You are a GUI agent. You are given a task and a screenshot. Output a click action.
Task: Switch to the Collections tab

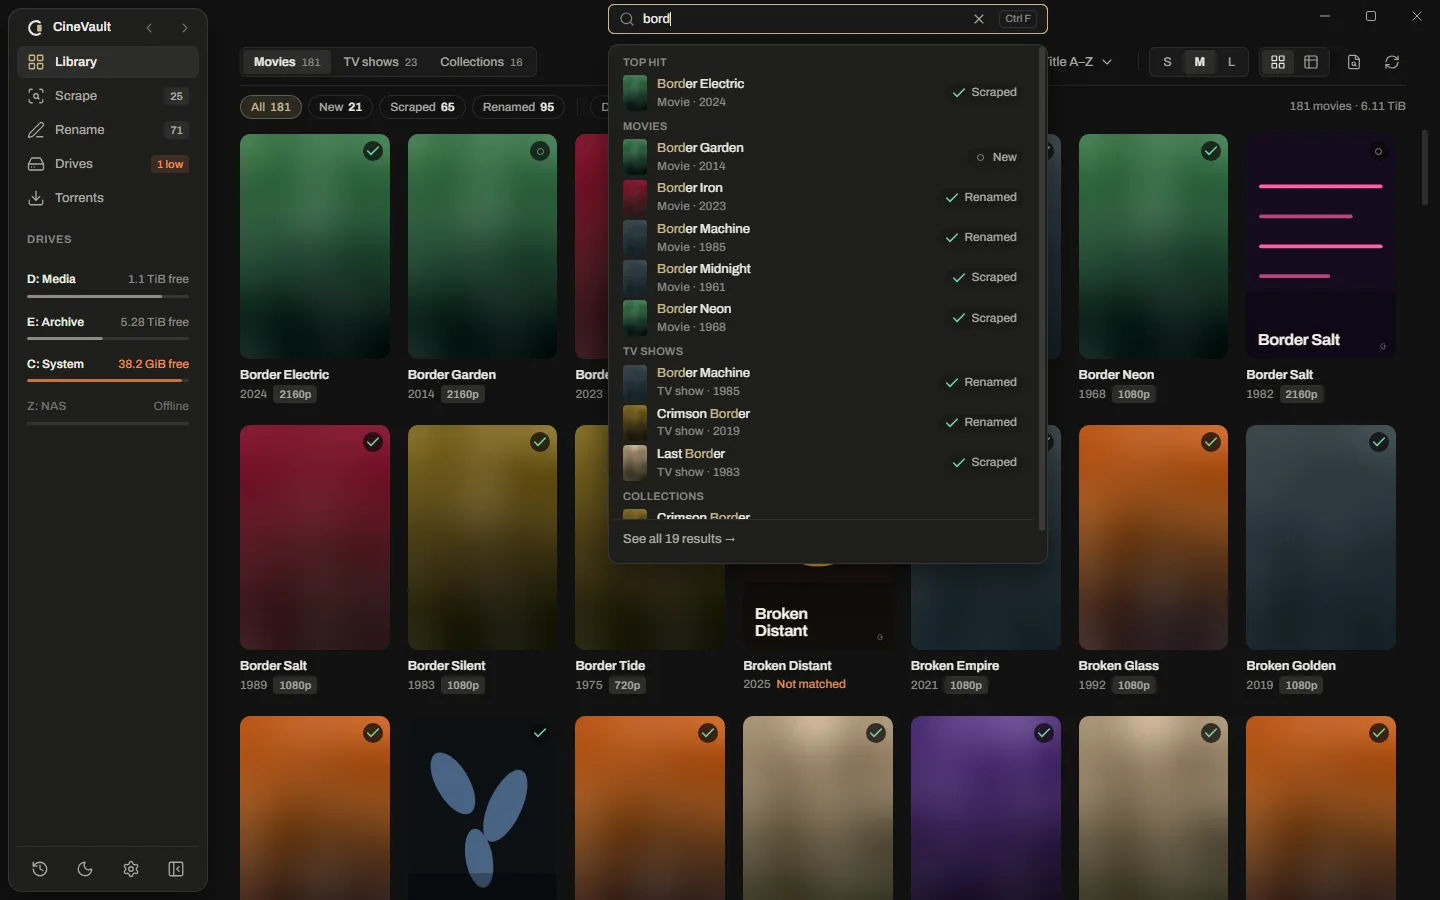(481, 62)
